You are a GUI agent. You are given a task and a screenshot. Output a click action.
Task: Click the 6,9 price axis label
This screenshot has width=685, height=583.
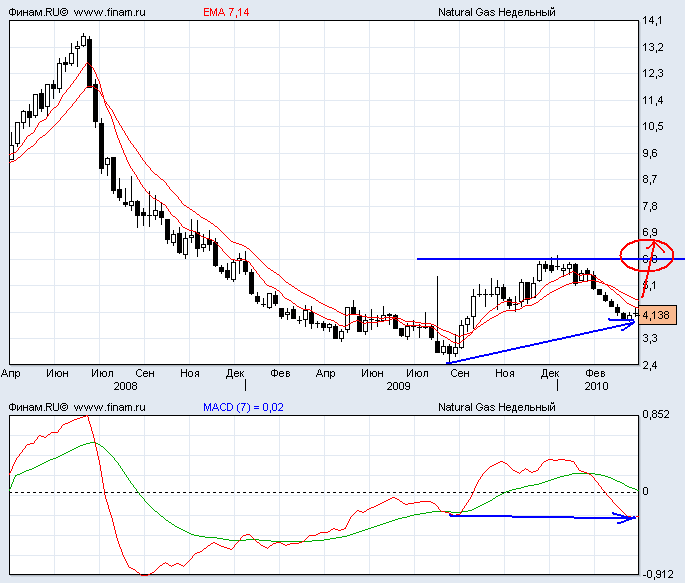click(x=650, y=232)
